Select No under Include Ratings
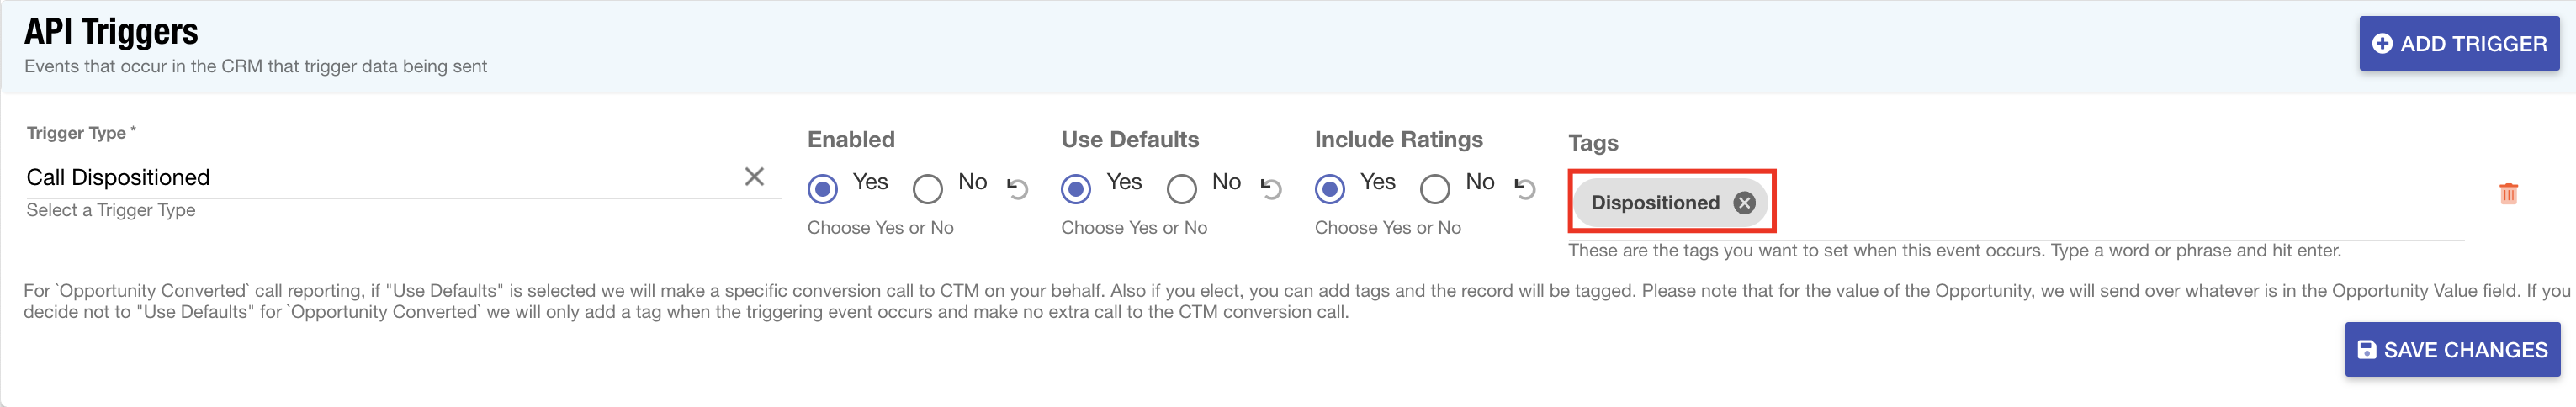The height and width of the screenshot is (407, 2576). tap(1434, 188)
